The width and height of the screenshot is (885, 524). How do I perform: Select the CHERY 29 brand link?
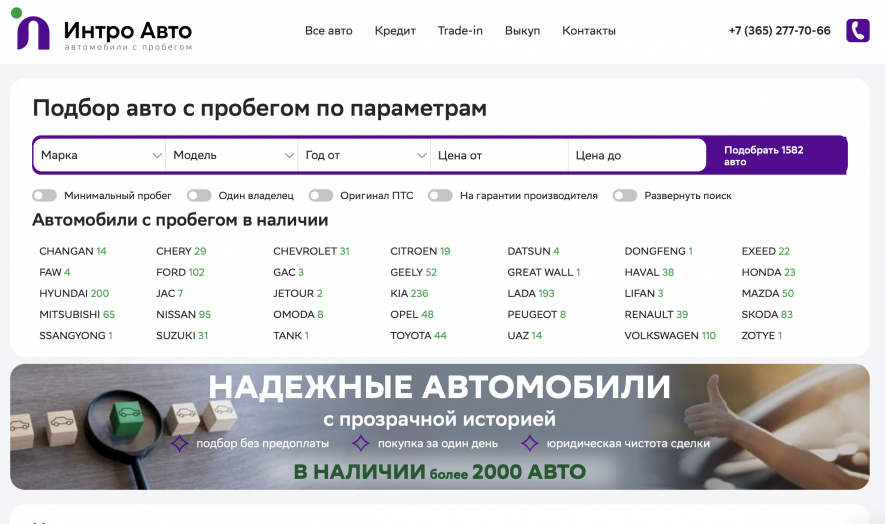click(x=181, y=251)
